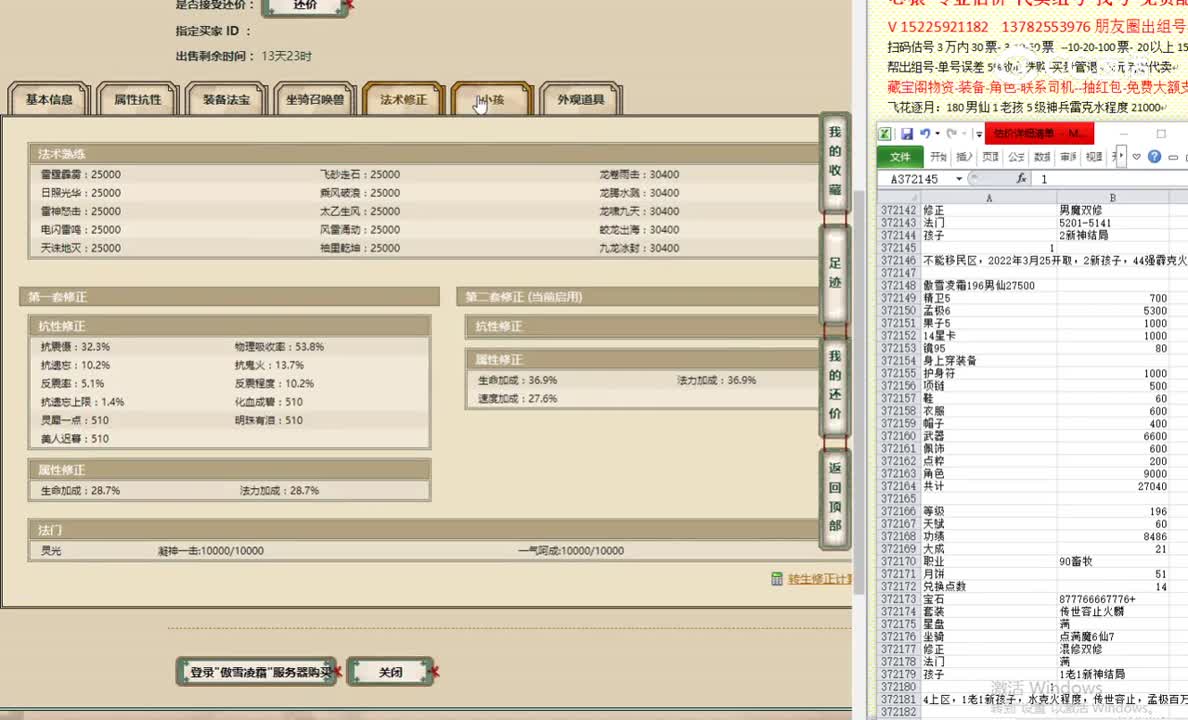Click the Save icon in Excel toolbar
Viewport: 1188px width, 720px height.
point(908,133)
